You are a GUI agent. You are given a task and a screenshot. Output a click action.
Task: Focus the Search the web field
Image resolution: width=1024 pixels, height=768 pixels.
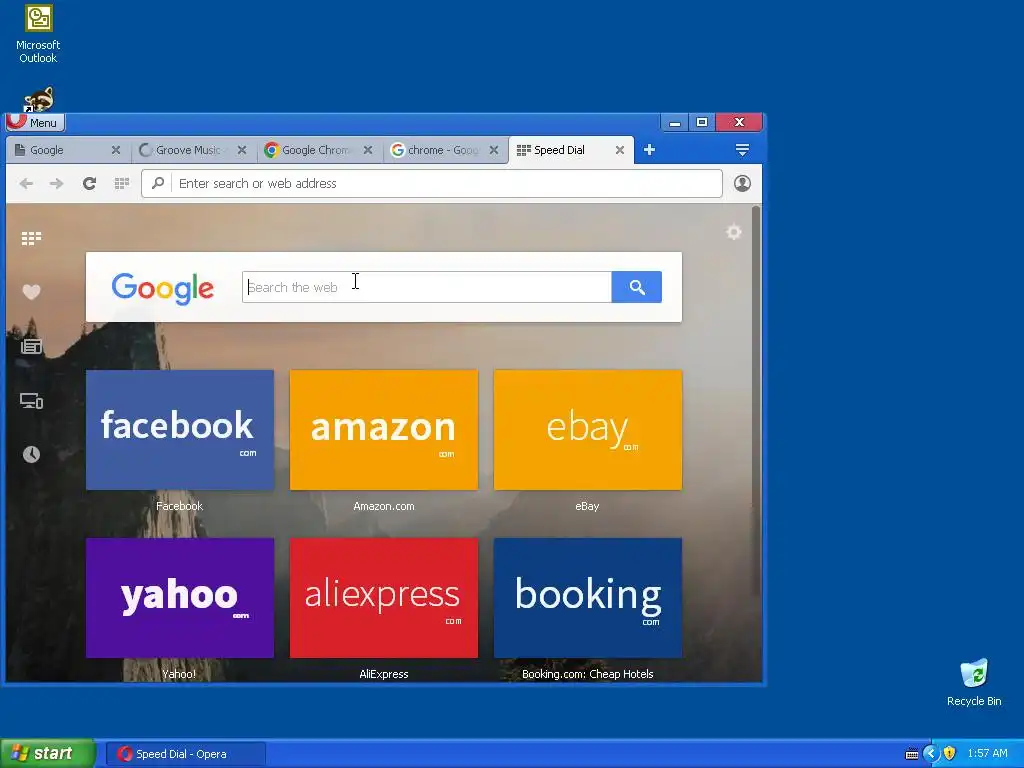pyautogui.click(x=427, y=287)
